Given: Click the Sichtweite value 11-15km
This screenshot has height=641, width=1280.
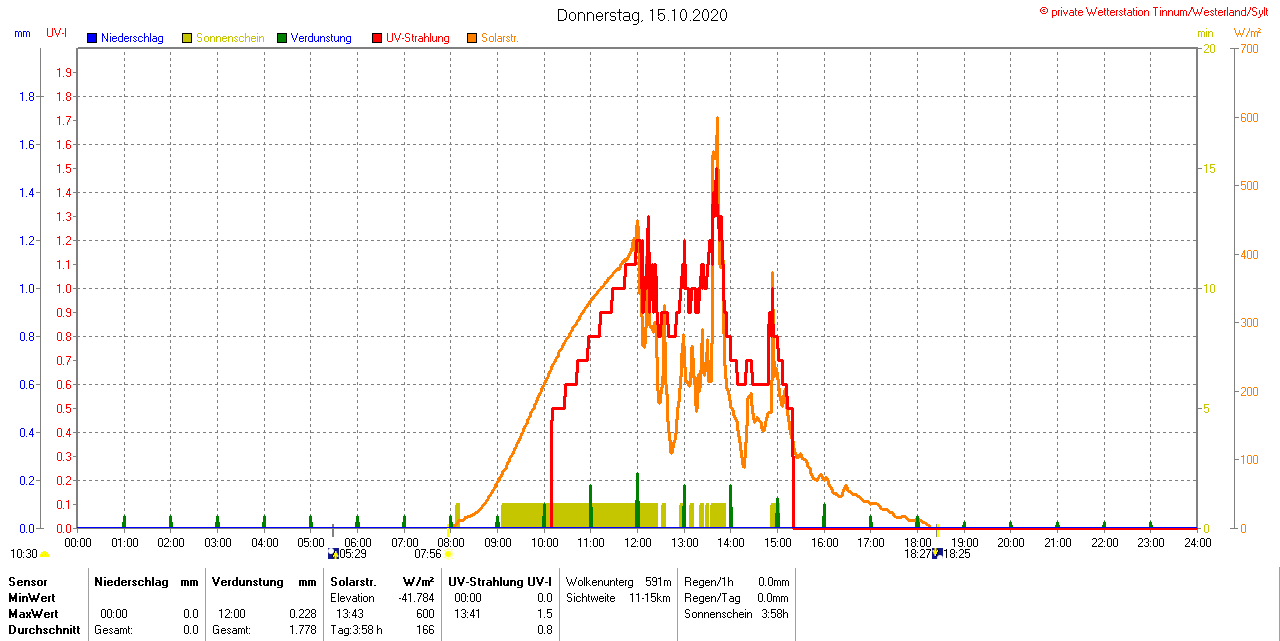Looking at the screenshot, I should pyautogui.click(x=650, y=598).
